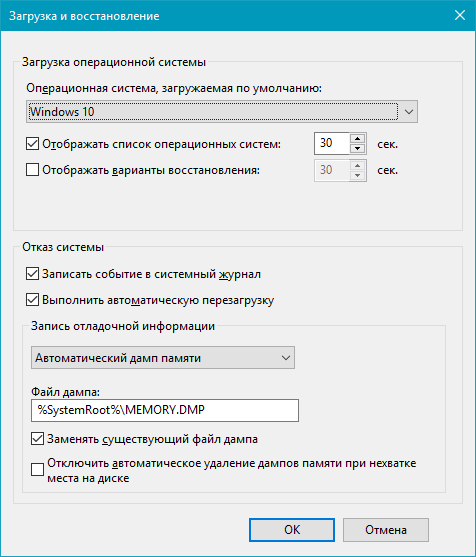Decrease OS list display time with down arrow
The image size is (476, 557).
(357, 148)
